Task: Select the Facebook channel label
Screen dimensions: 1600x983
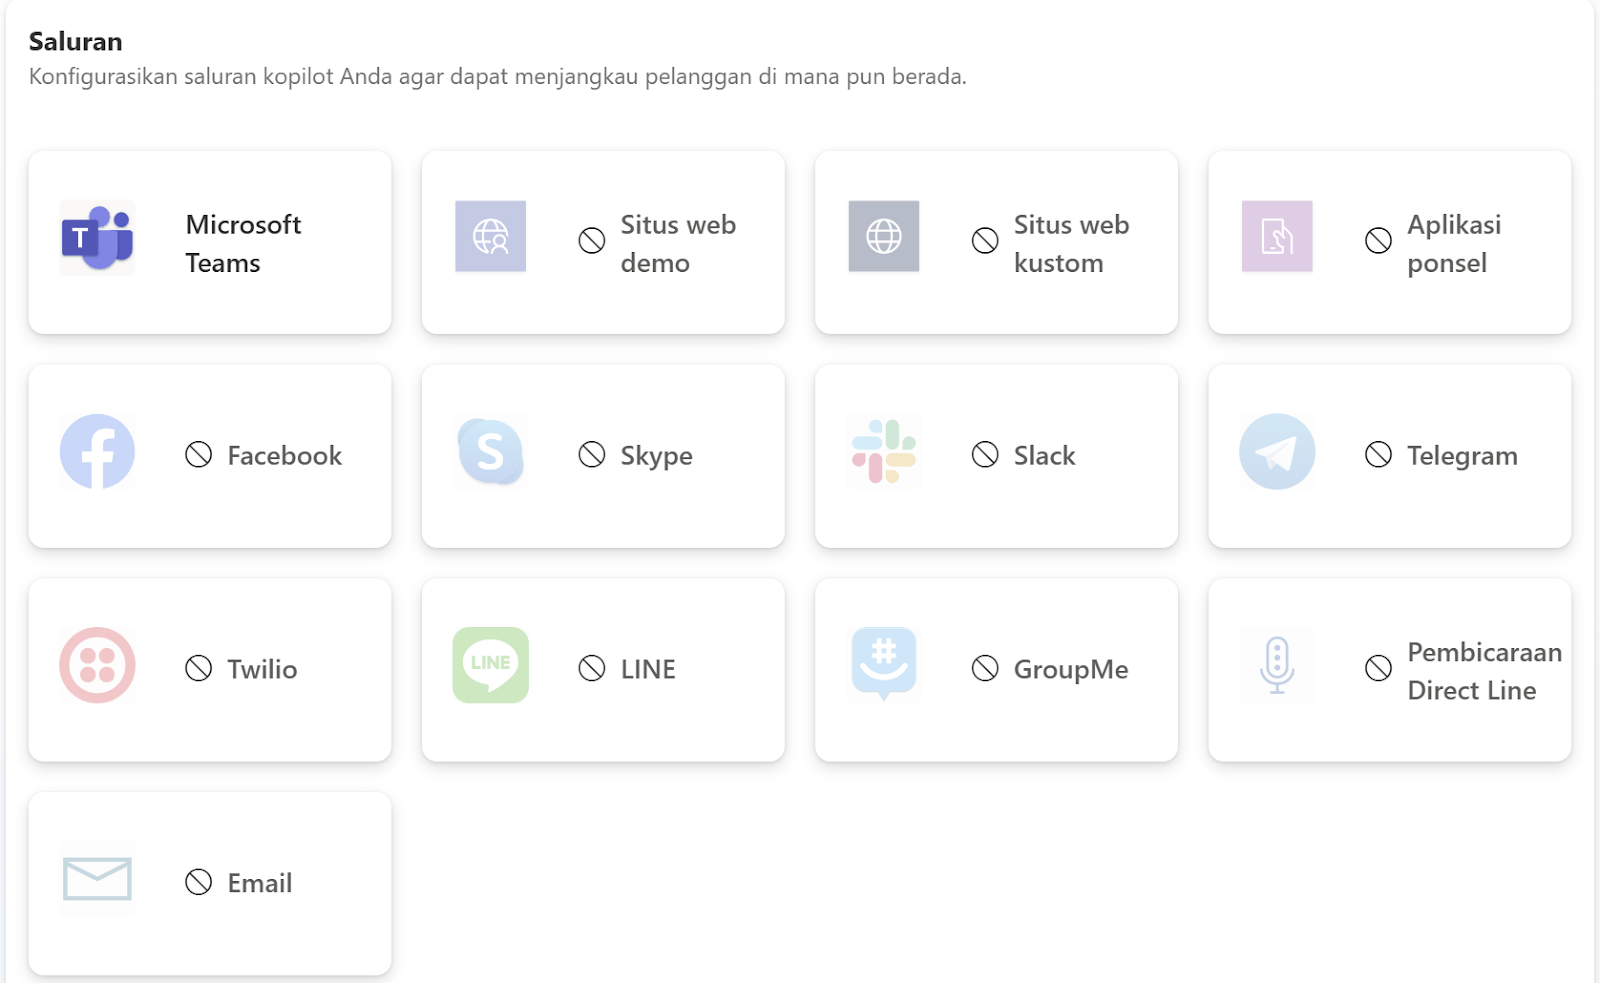Action: [285, 456]
